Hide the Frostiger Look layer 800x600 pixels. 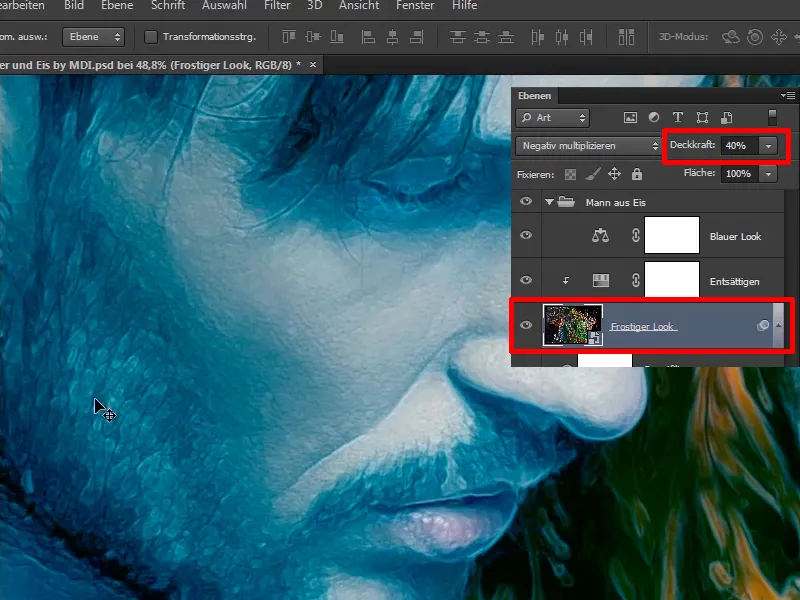pos(526,325)
